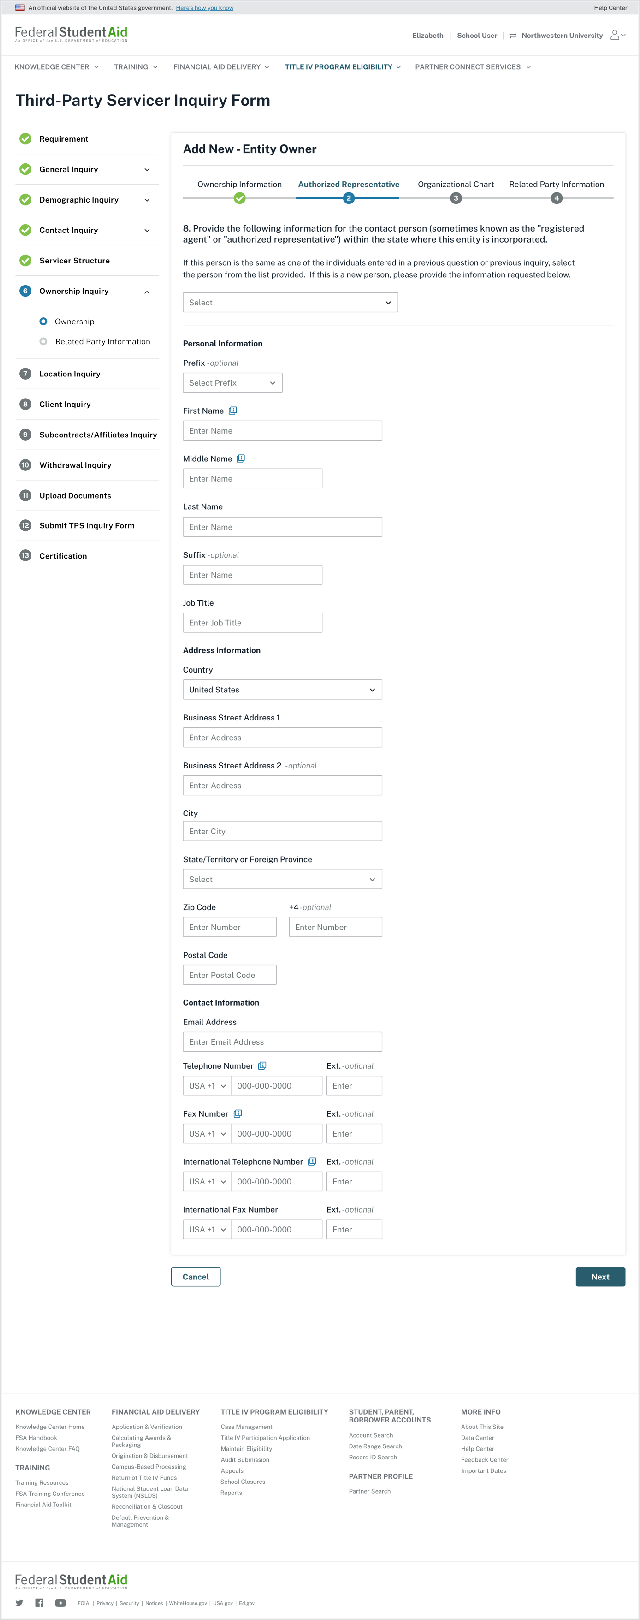Click the Email Address input field
Image resolution: width=640 pixels, height=1620 pixels.
(282, 1042)
